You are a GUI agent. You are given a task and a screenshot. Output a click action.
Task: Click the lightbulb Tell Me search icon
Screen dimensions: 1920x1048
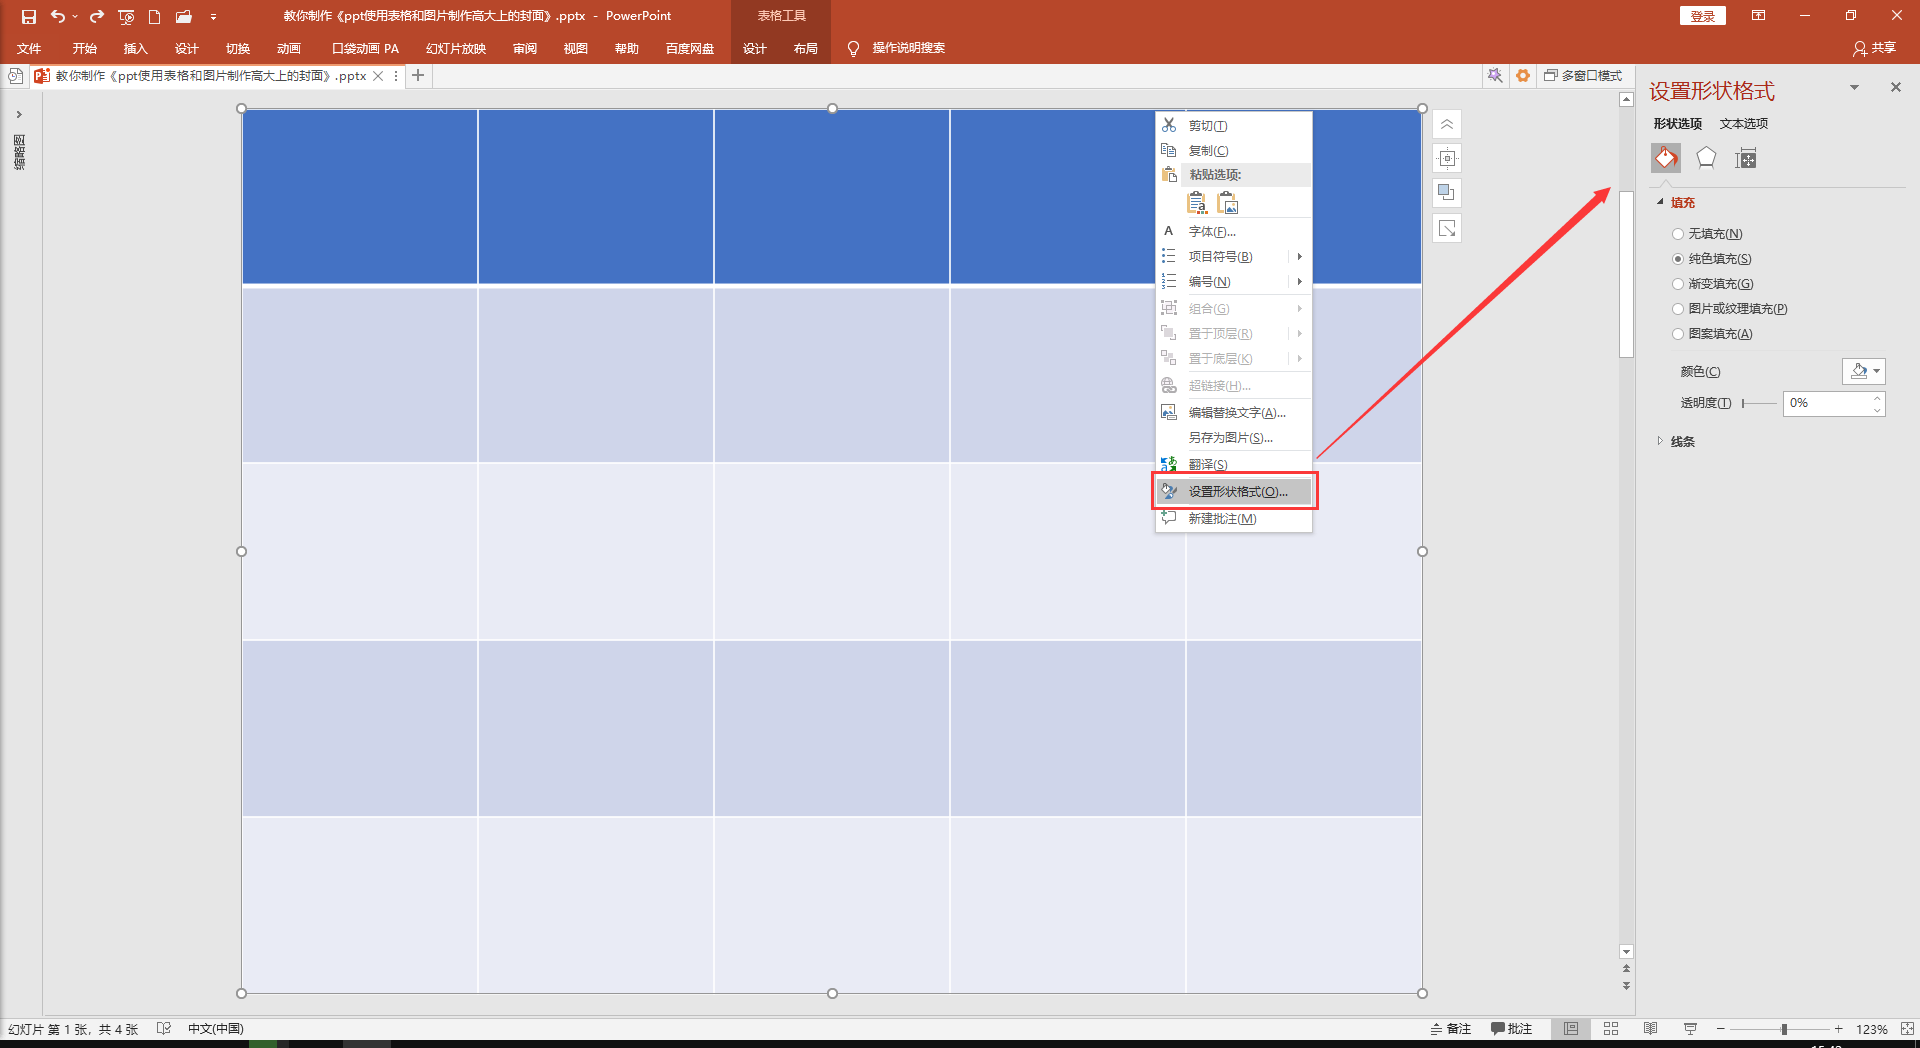pyautogui.click(x=853, y=49)
